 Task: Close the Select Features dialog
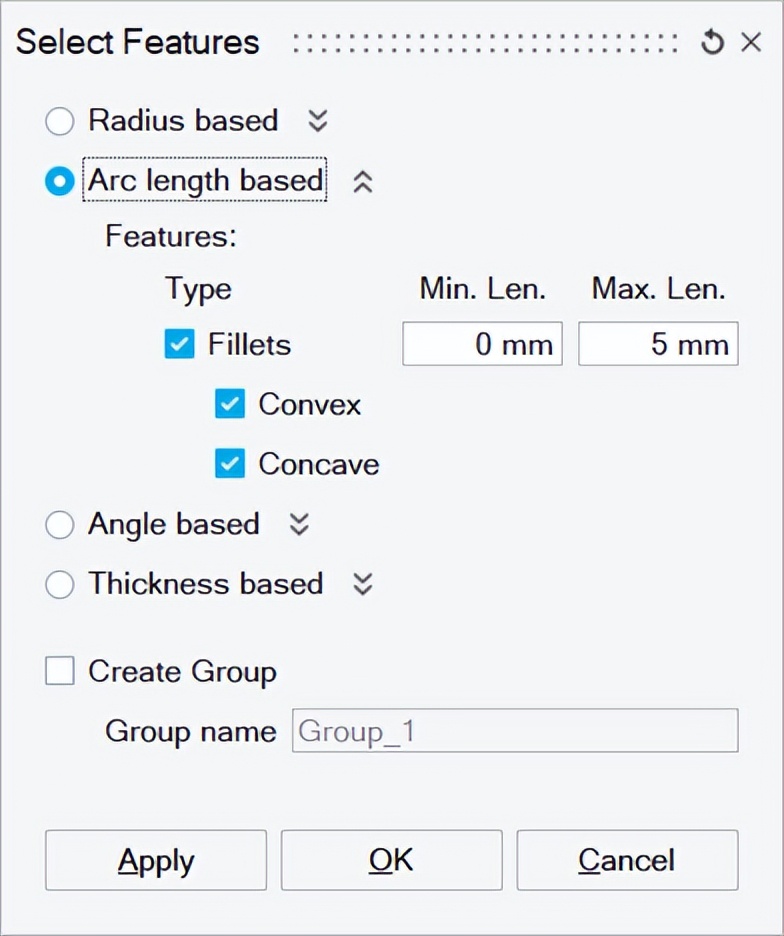[x=751, y=42]
